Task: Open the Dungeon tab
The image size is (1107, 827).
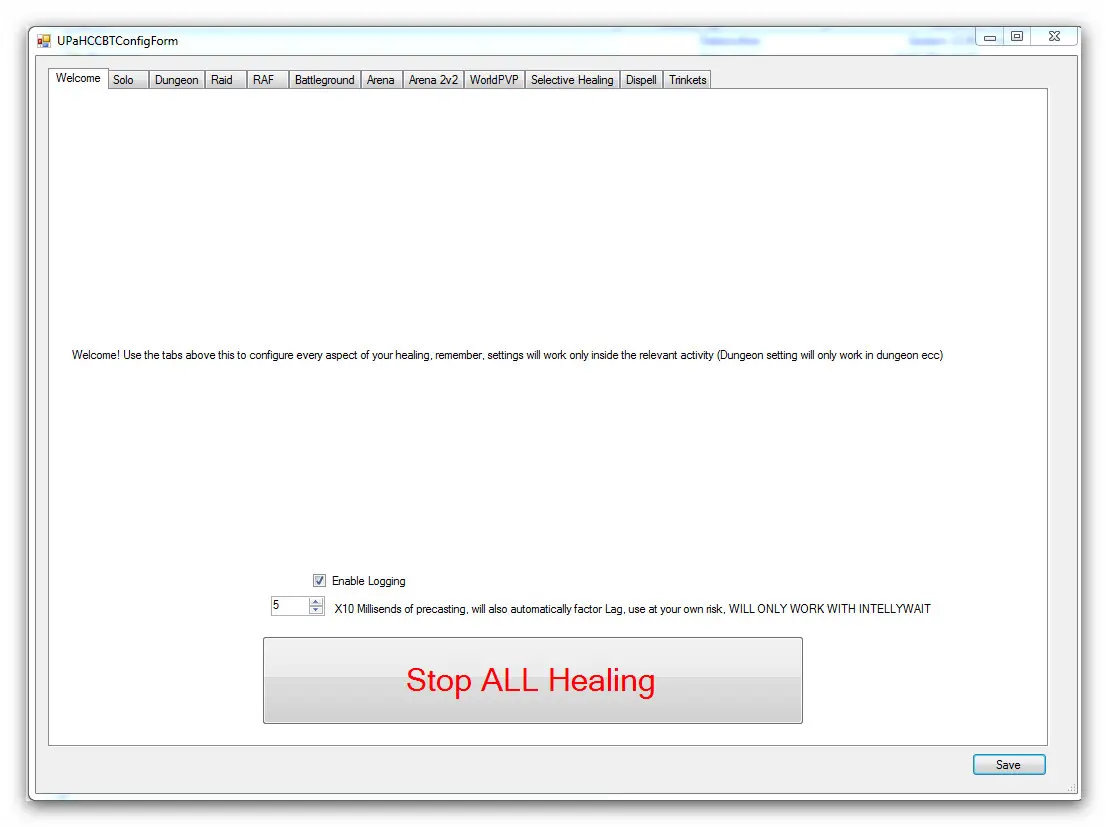Action: (176, 80)
